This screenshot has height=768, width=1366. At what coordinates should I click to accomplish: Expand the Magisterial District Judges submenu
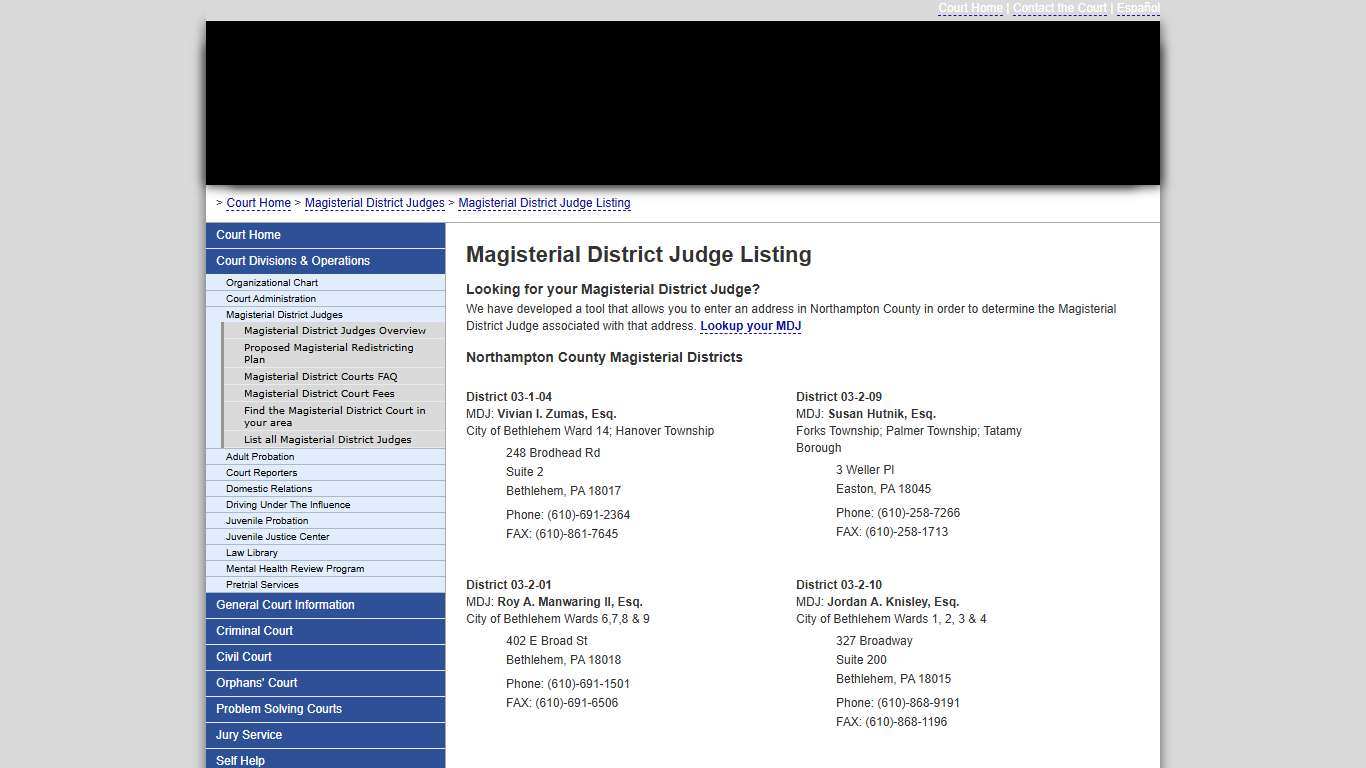click(283, 314)
